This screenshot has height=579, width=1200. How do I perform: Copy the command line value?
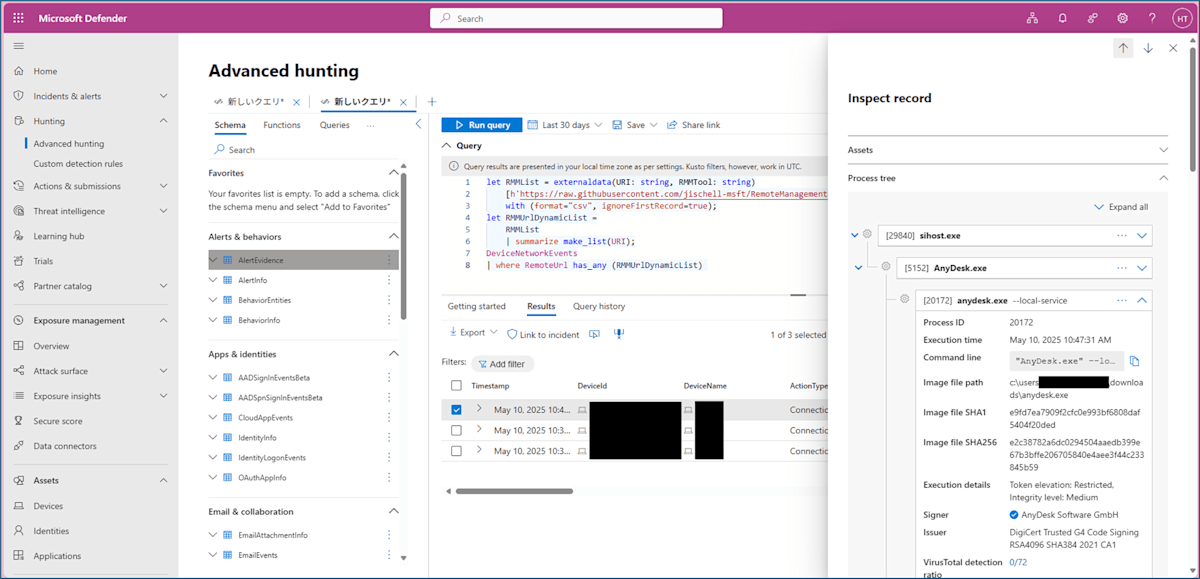pyautogui.click(x=1135, y=361)
